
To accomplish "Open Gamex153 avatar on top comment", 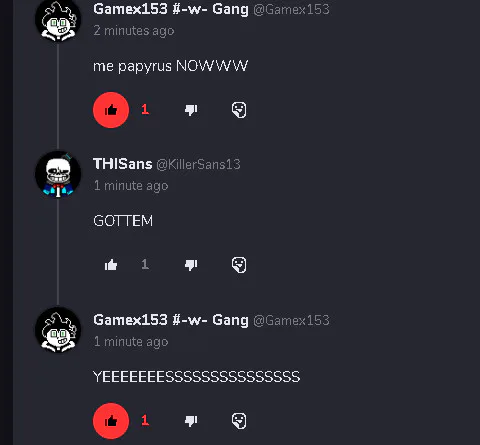I will coord(58,19).
